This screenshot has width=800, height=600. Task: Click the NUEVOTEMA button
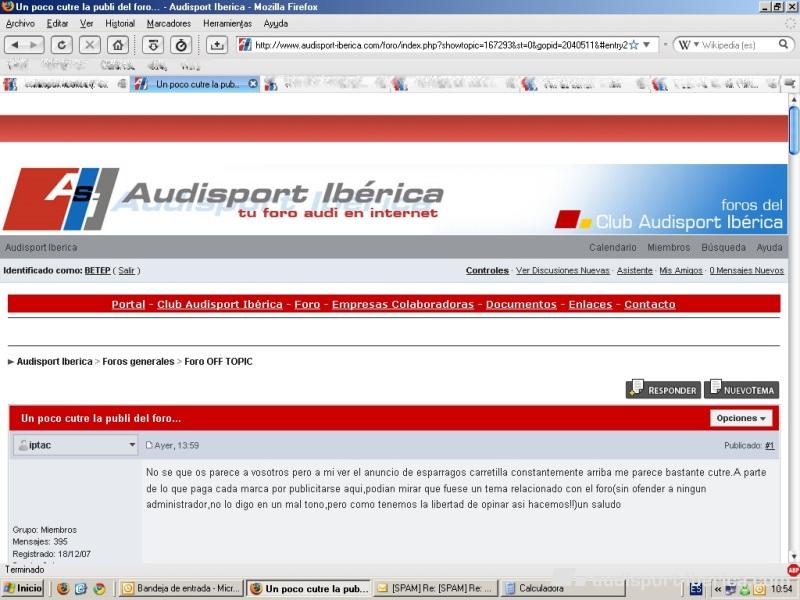pyautogui.click(x=741, y=389)
